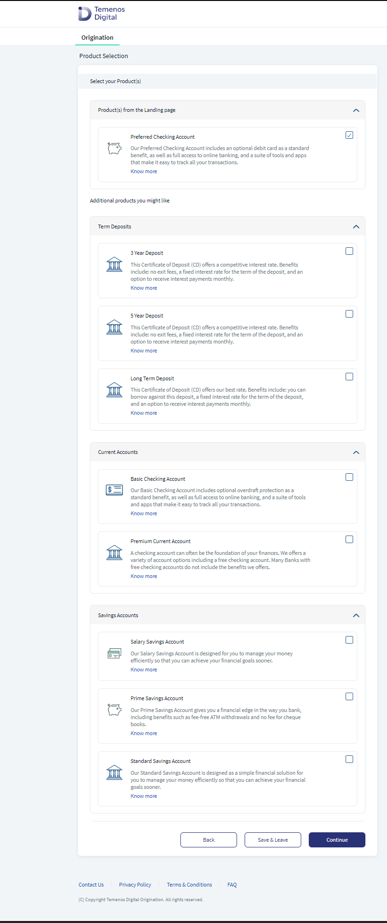Screen dimensions: 387x923
Task: Click Save & Leave button
Action: point(273,840)
